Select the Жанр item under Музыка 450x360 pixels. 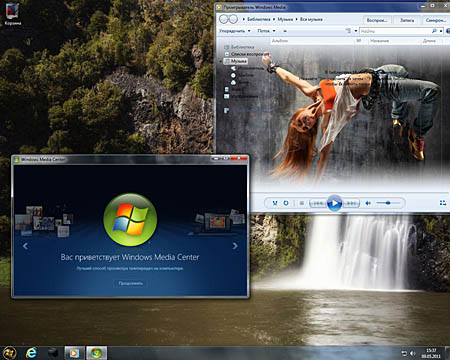point(239,82)
